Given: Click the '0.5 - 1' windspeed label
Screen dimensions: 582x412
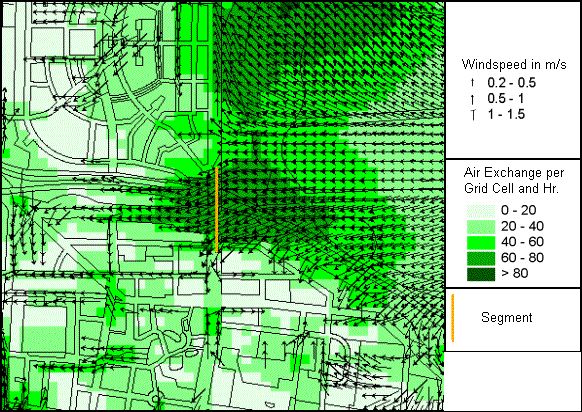Looking at the screenshot, I should click(x=506, y=99).
